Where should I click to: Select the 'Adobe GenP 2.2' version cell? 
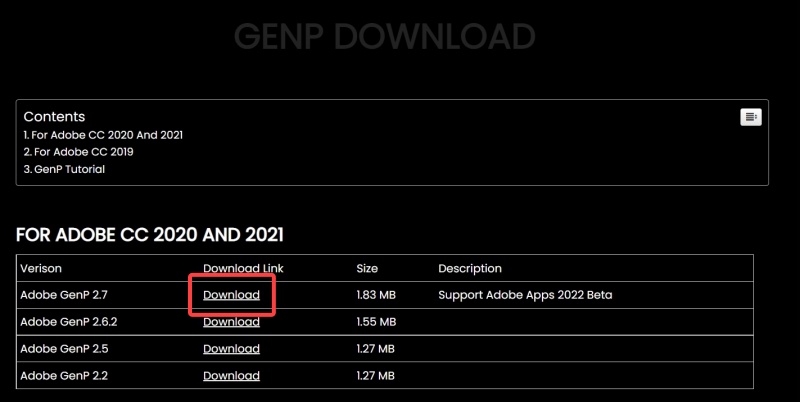click(64, 376)
